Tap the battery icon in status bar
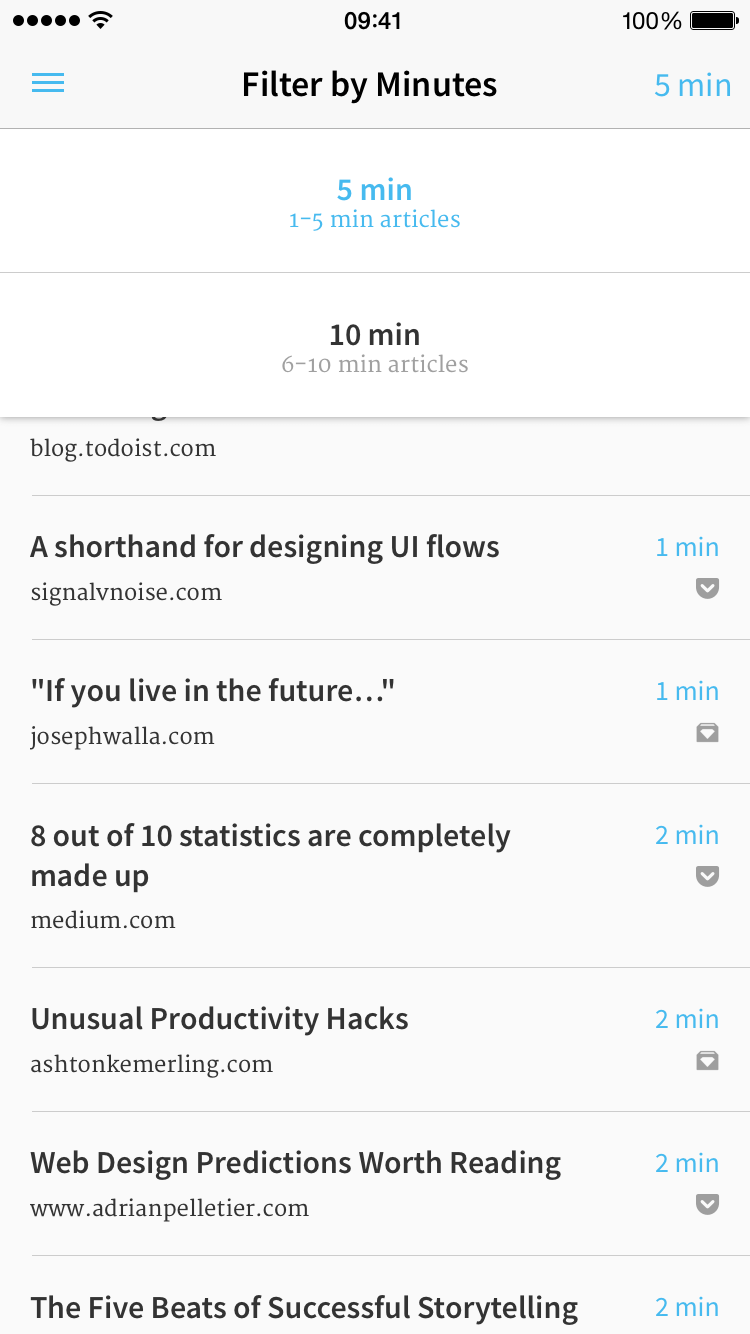750x1334 pixels. [x=715, y=20]
